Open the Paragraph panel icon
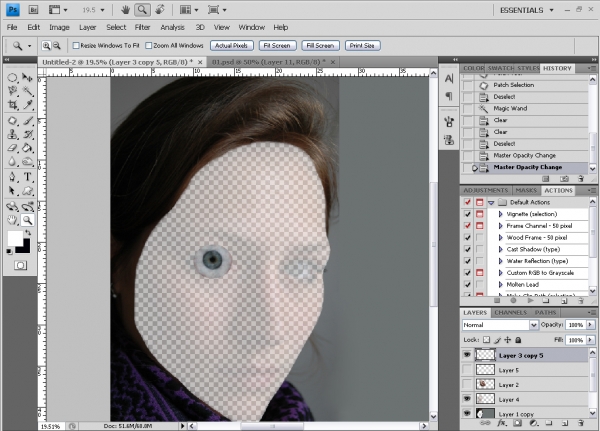The width and height of the screenshot is (600, 431). (x=449, y=96)
